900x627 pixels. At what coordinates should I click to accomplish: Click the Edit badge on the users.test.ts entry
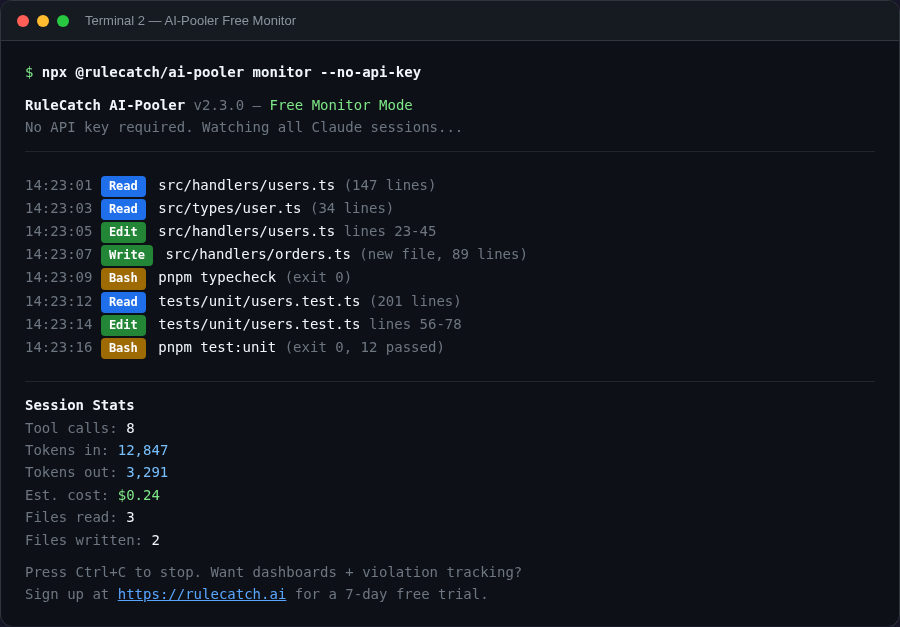pos(125,324)
